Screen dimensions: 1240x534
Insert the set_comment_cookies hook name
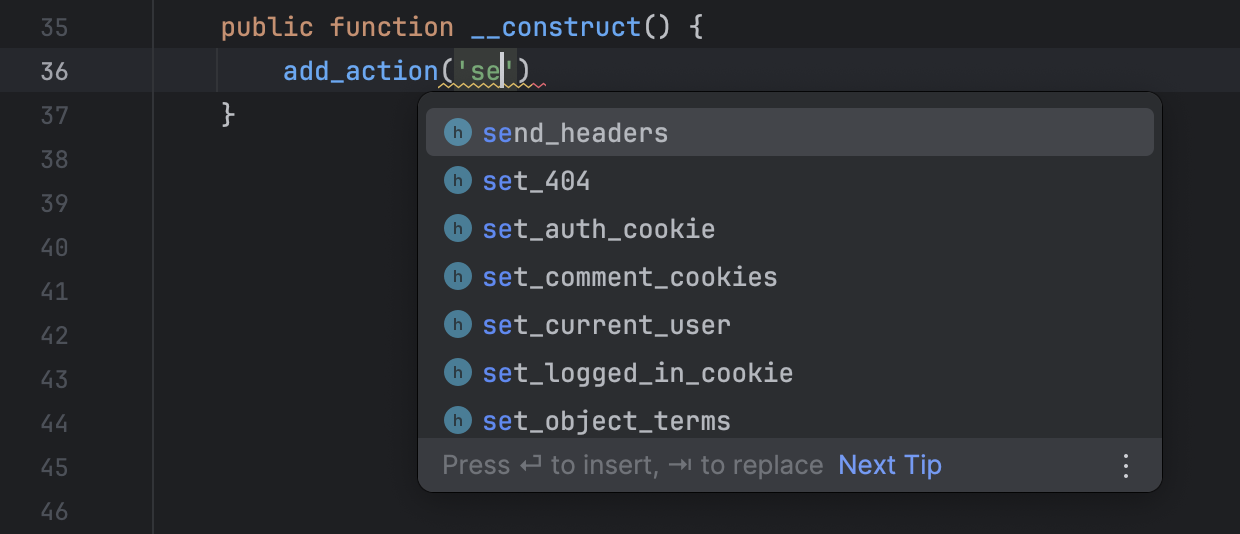[x=629, y=277]
